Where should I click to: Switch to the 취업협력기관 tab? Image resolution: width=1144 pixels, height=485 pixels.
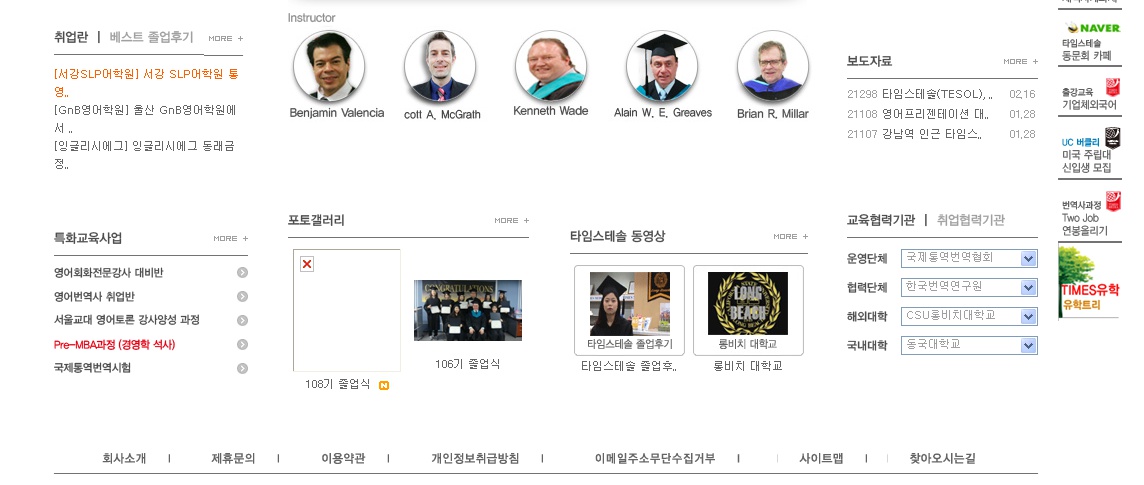pos(970,220)
